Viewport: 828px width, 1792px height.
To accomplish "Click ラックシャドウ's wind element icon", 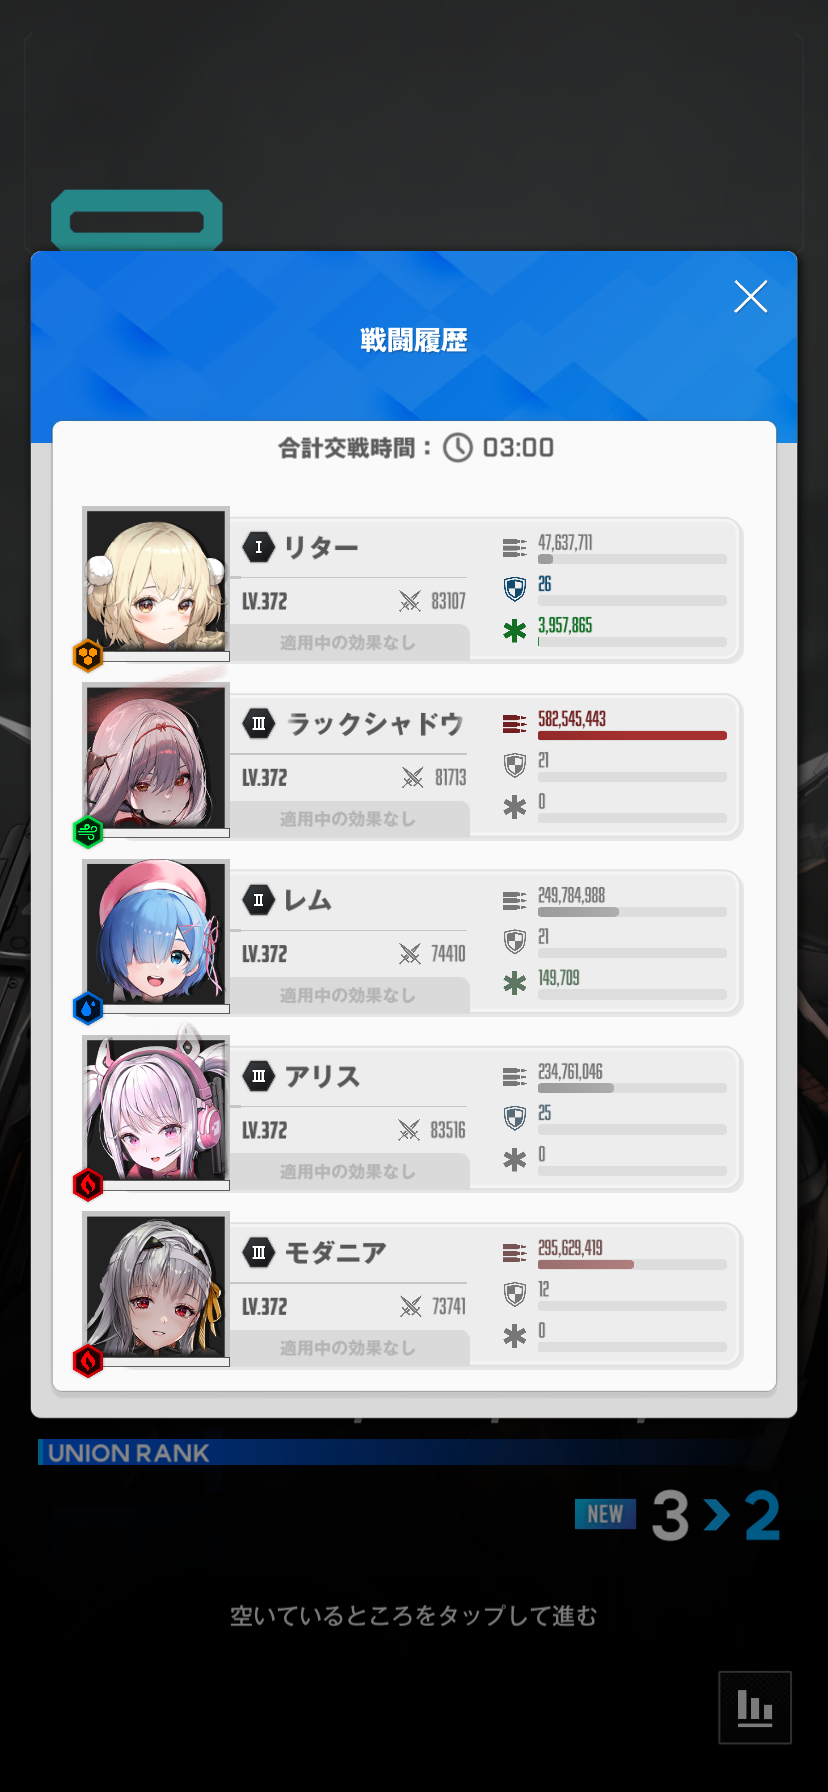I will point(88,832).
